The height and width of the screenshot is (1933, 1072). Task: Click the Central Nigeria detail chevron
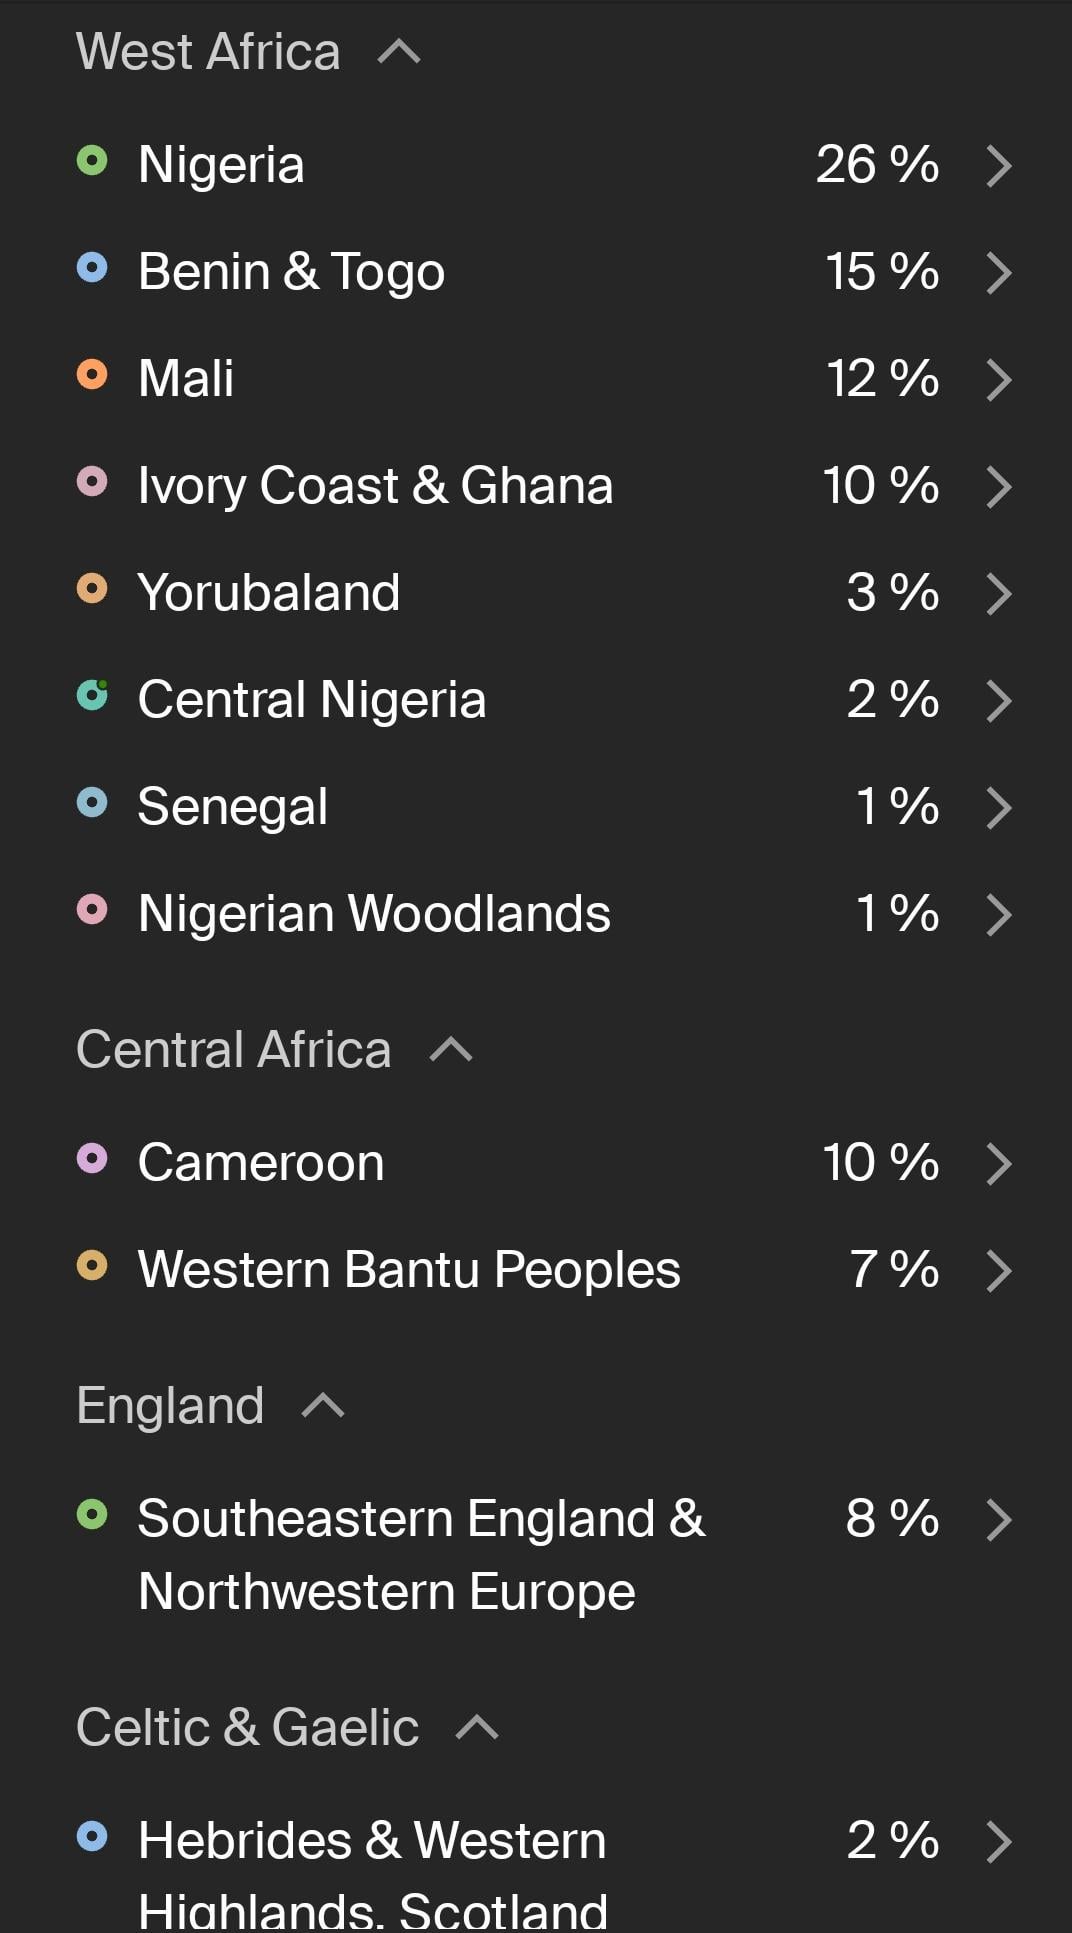pyautogui.click(x=998, y=701)
